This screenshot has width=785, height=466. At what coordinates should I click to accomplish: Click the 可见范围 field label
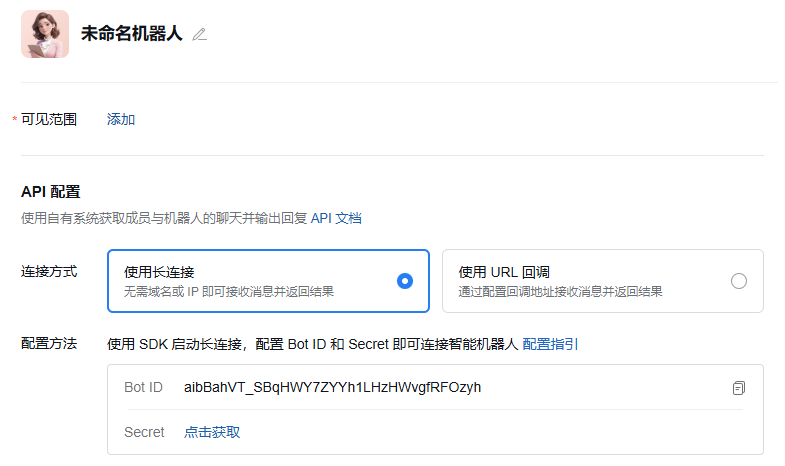point(49,120)
